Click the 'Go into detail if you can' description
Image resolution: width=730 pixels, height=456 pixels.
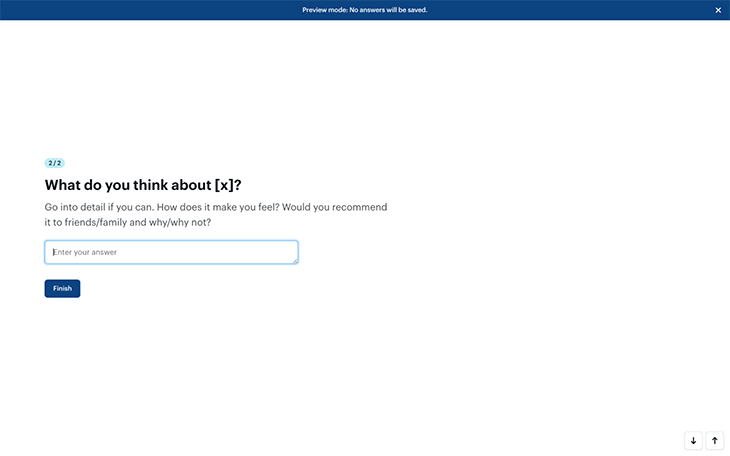(216, 215)
